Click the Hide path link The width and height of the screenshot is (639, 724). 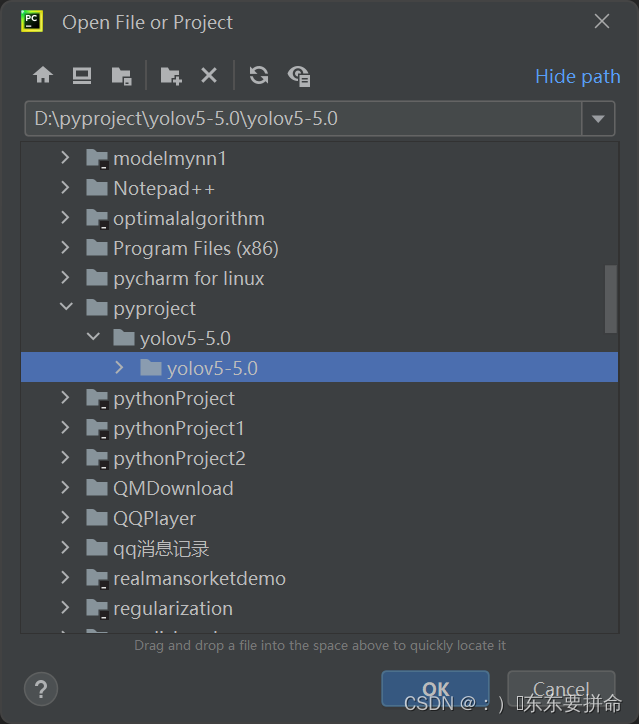click(578, 77)
